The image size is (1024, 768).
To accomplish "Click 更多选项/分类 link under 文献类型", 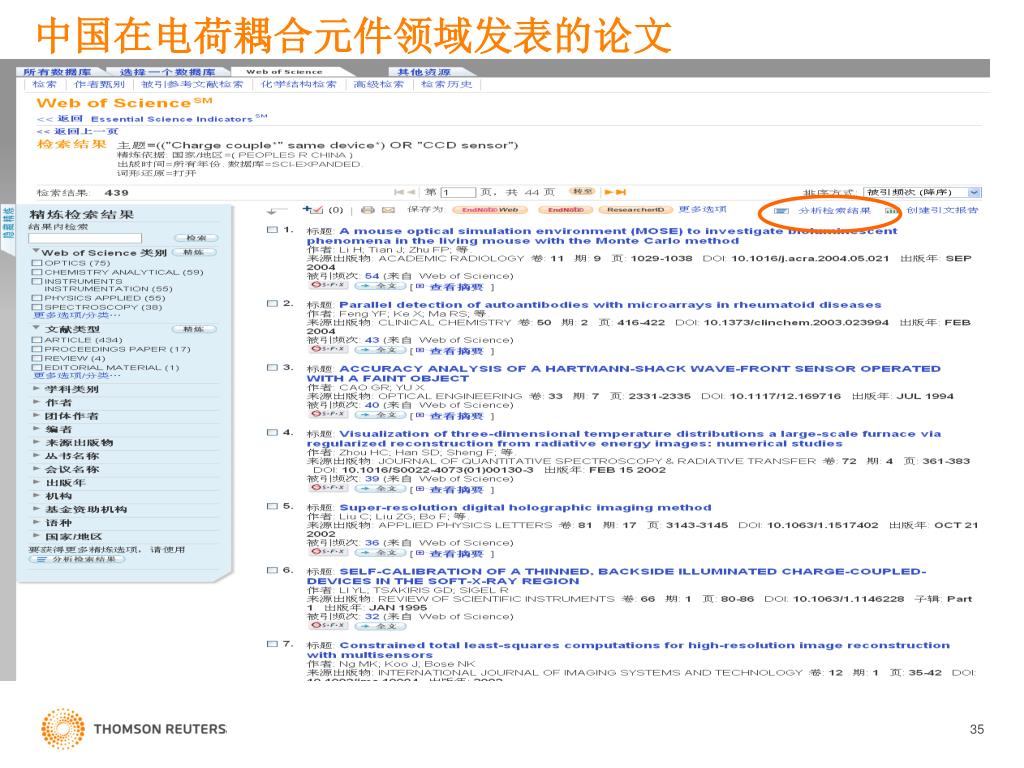I will click(77, 376).
